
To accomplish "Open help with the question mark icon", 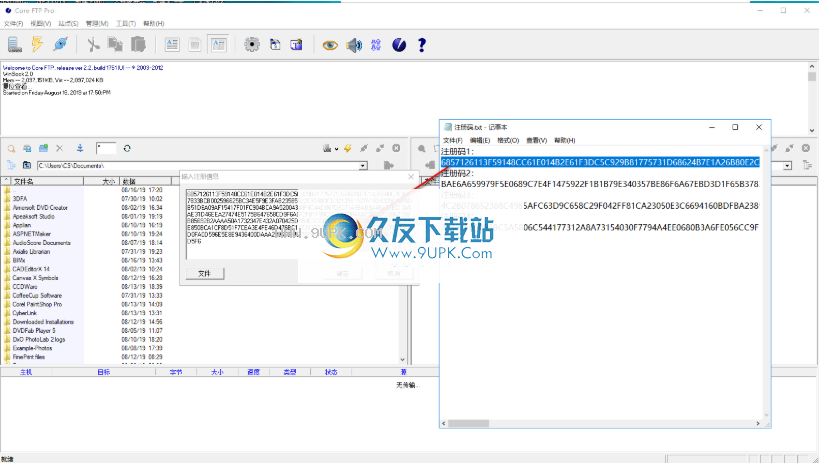I will click(x=422, y=45).
